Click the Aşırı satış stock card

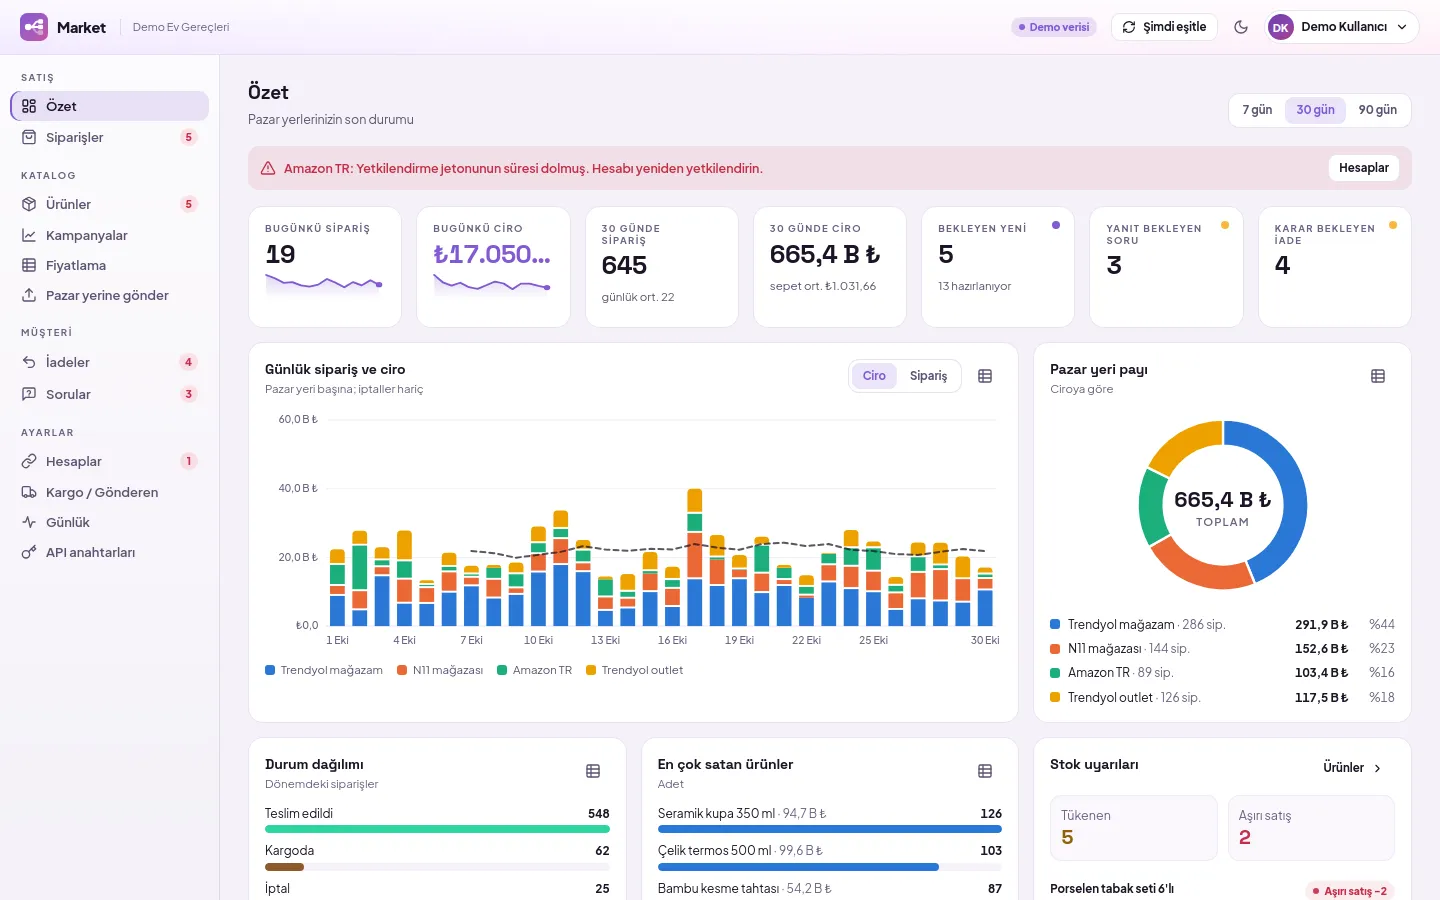[x=1311, y=828]
